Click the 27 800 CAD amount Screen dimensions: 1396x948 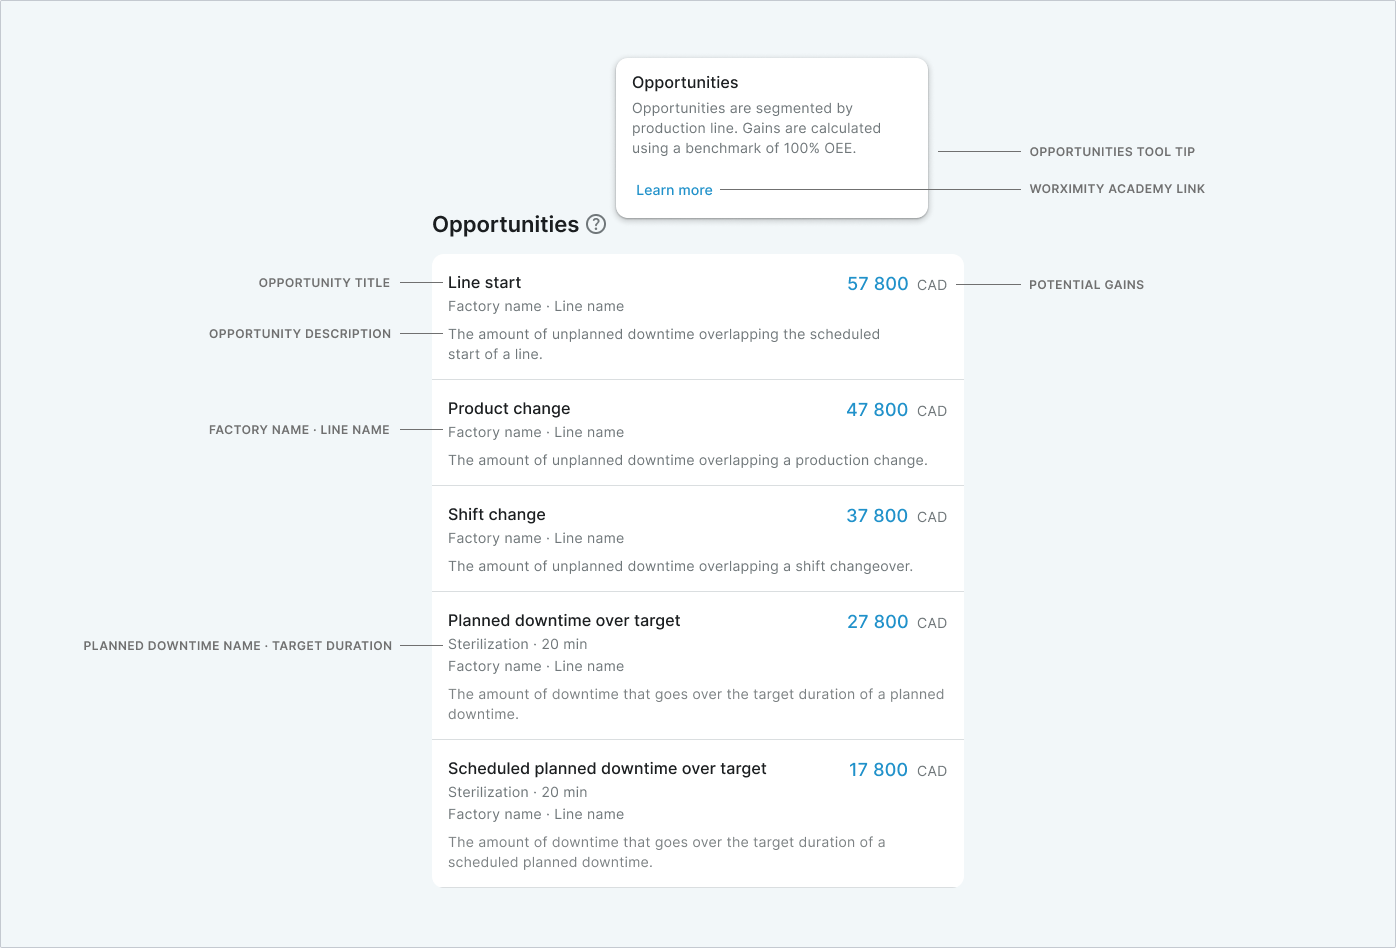point(896,622)
